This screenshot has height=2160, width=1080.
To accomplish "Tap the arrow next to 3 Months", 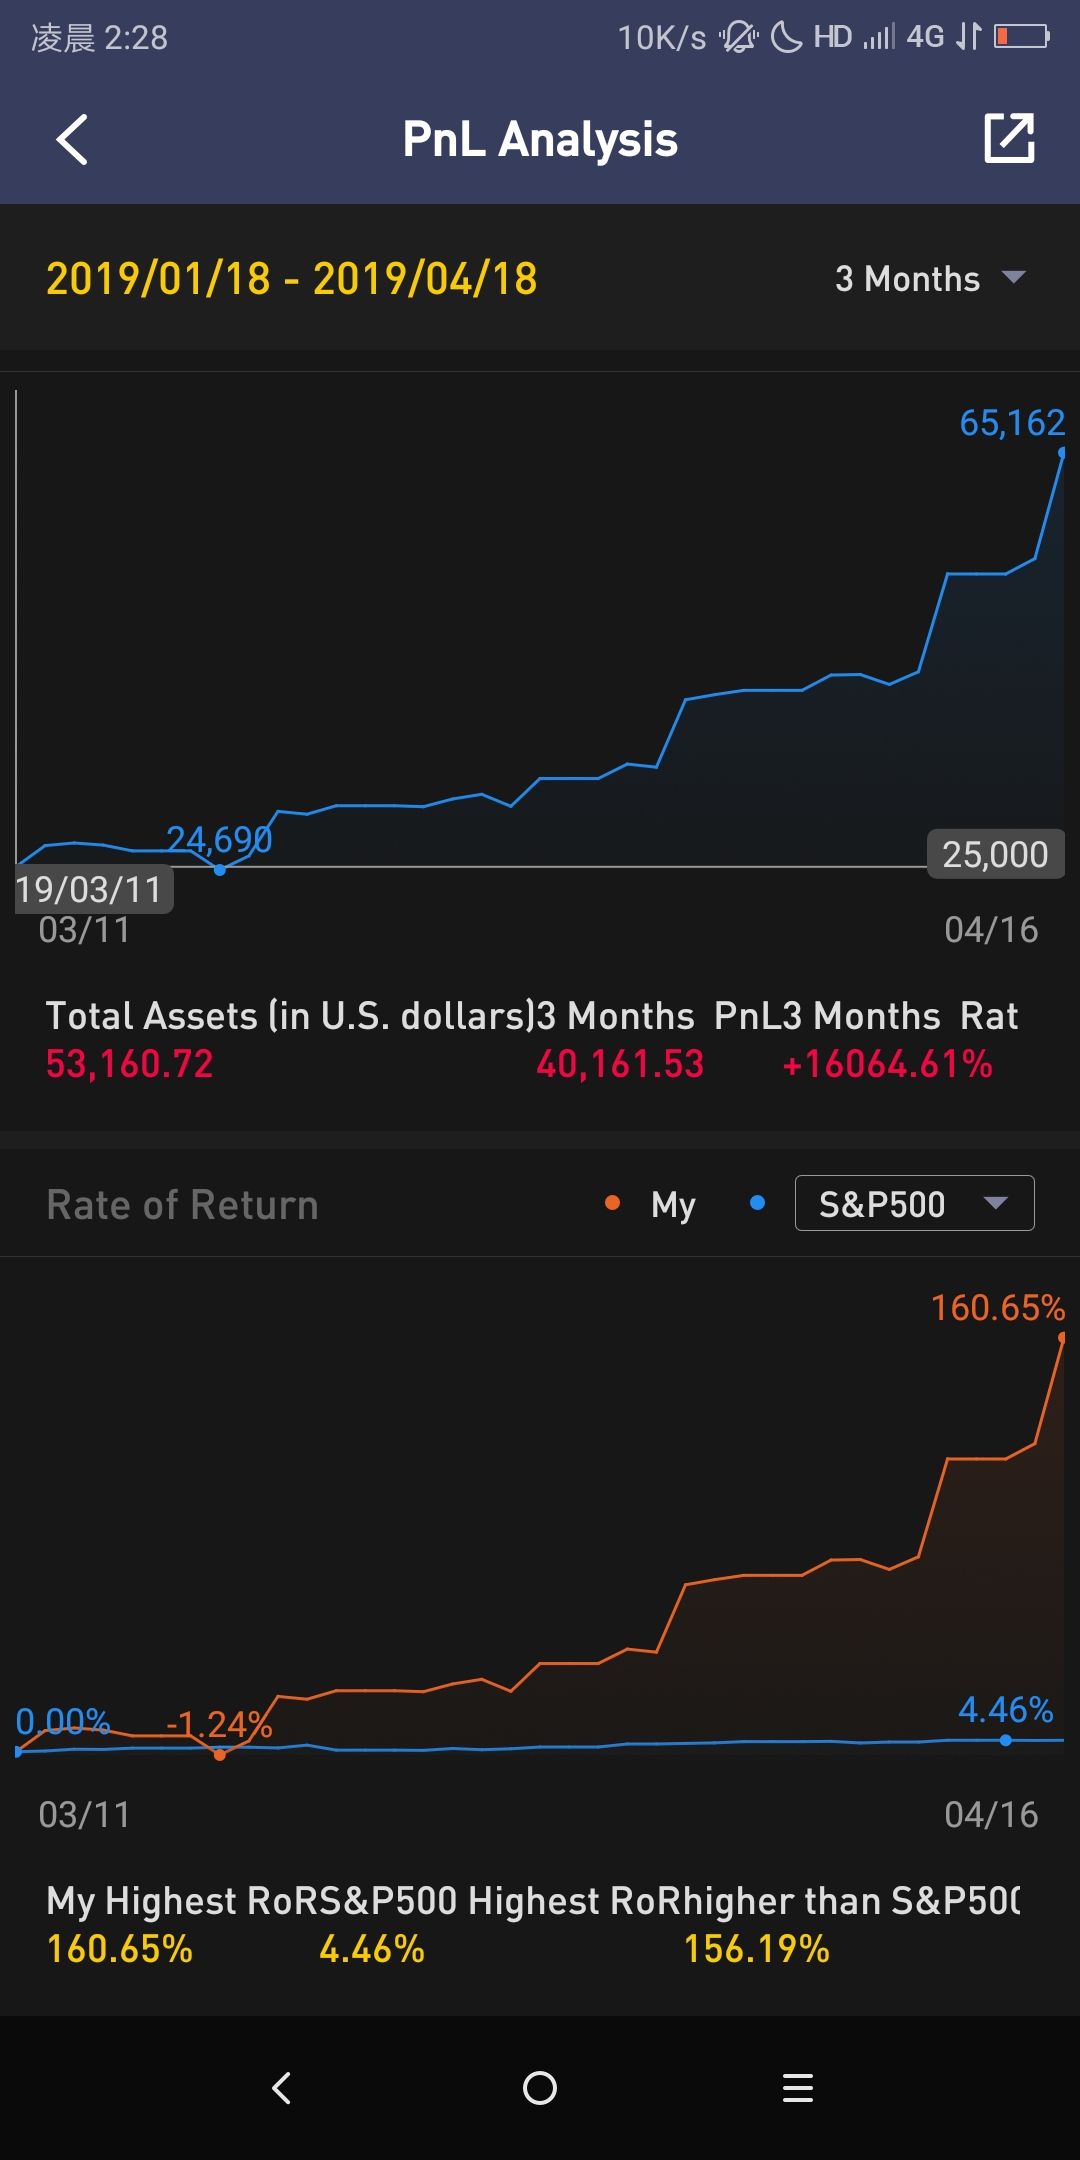I will 1014,278.
